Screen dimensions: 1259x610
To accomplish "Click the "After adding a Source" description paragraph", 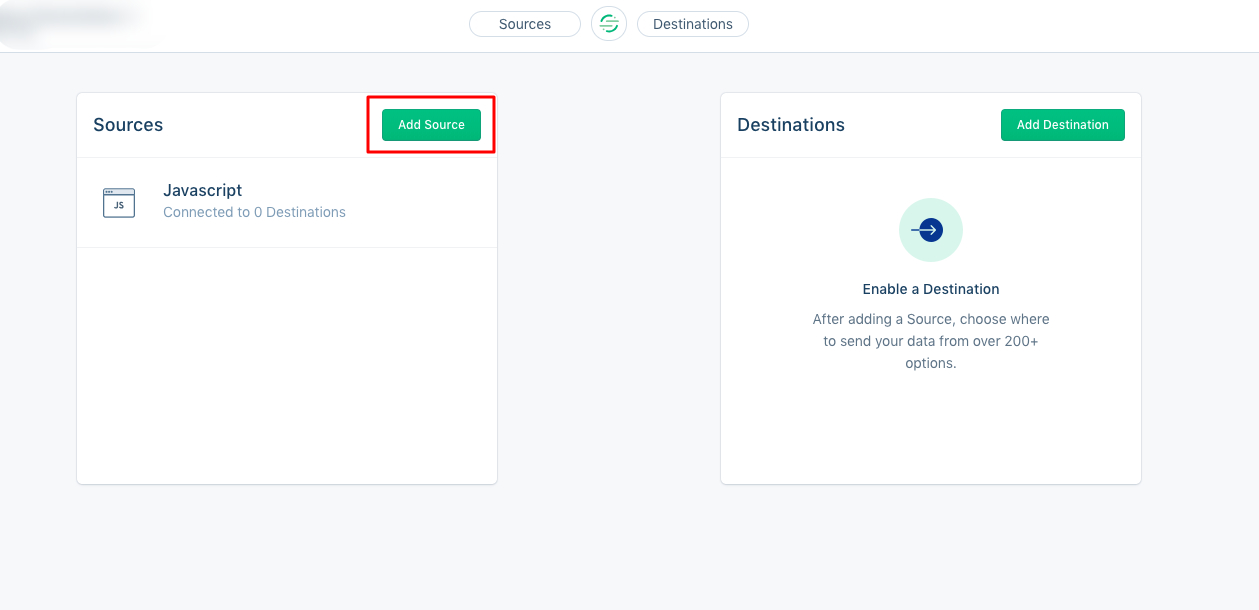I will 930,341.
